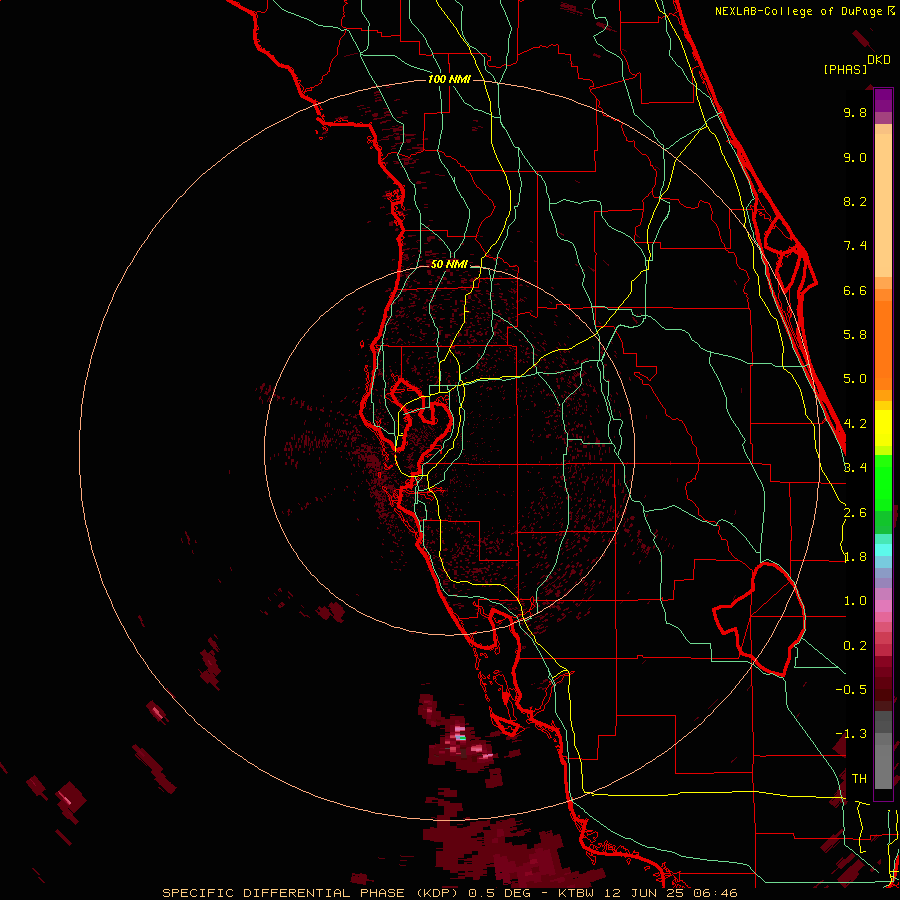Image resolution: width=900 pixels, height=900 pixels.
Task: Click the -0.5 value on the color scale
Action: [851, 690]
